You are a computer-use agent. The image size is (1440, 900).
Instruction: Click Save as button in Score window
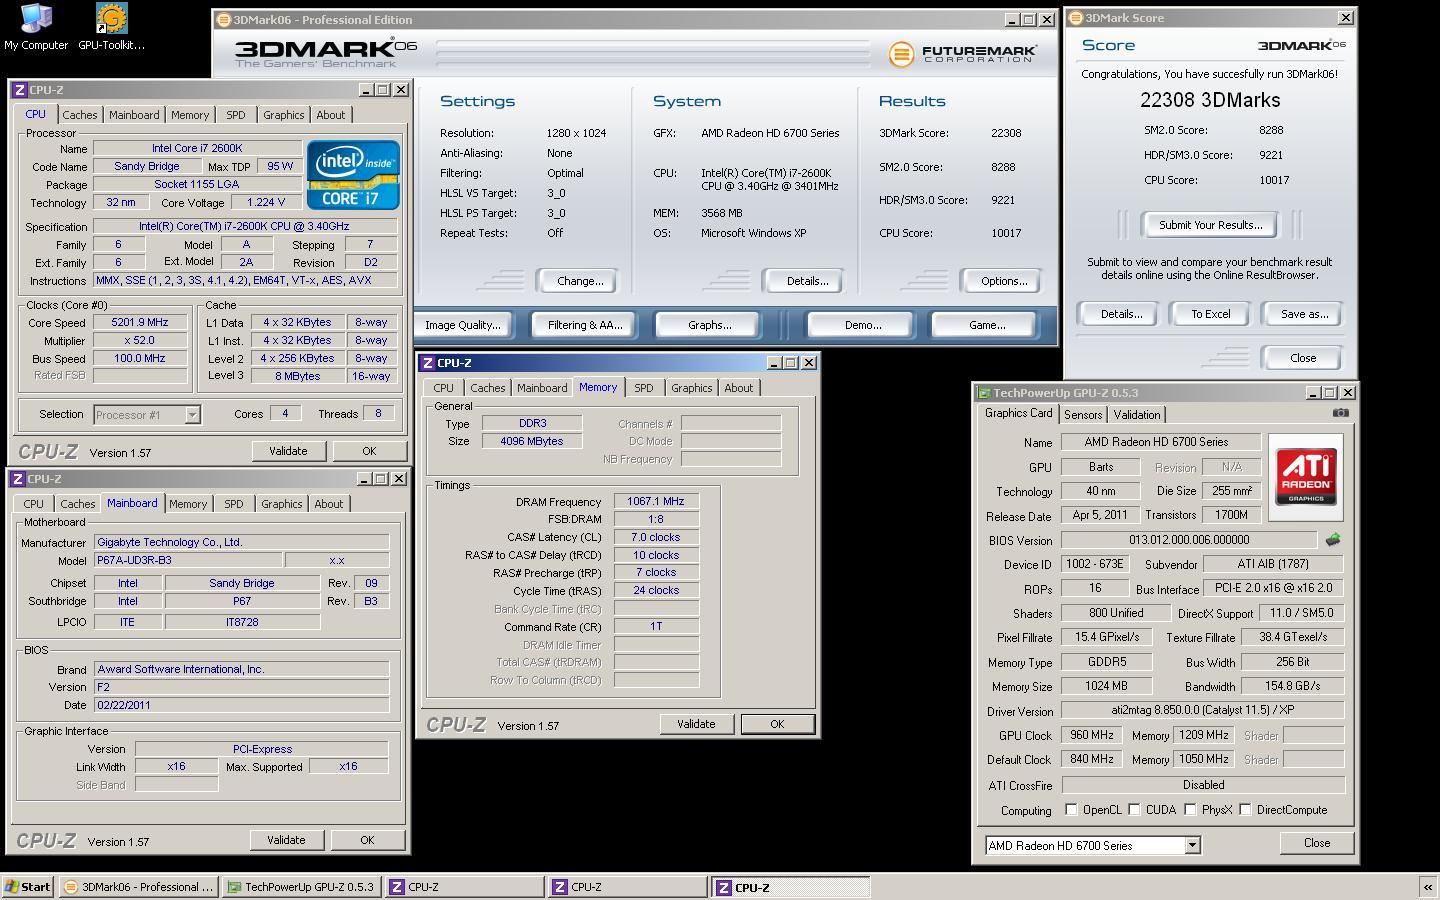point(1304,314)
